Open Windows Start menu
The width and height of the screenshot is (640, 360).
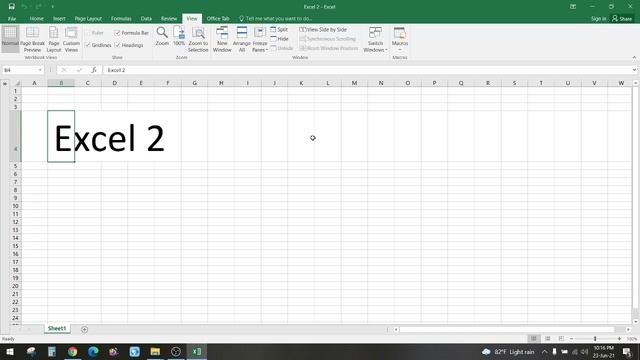10,351
